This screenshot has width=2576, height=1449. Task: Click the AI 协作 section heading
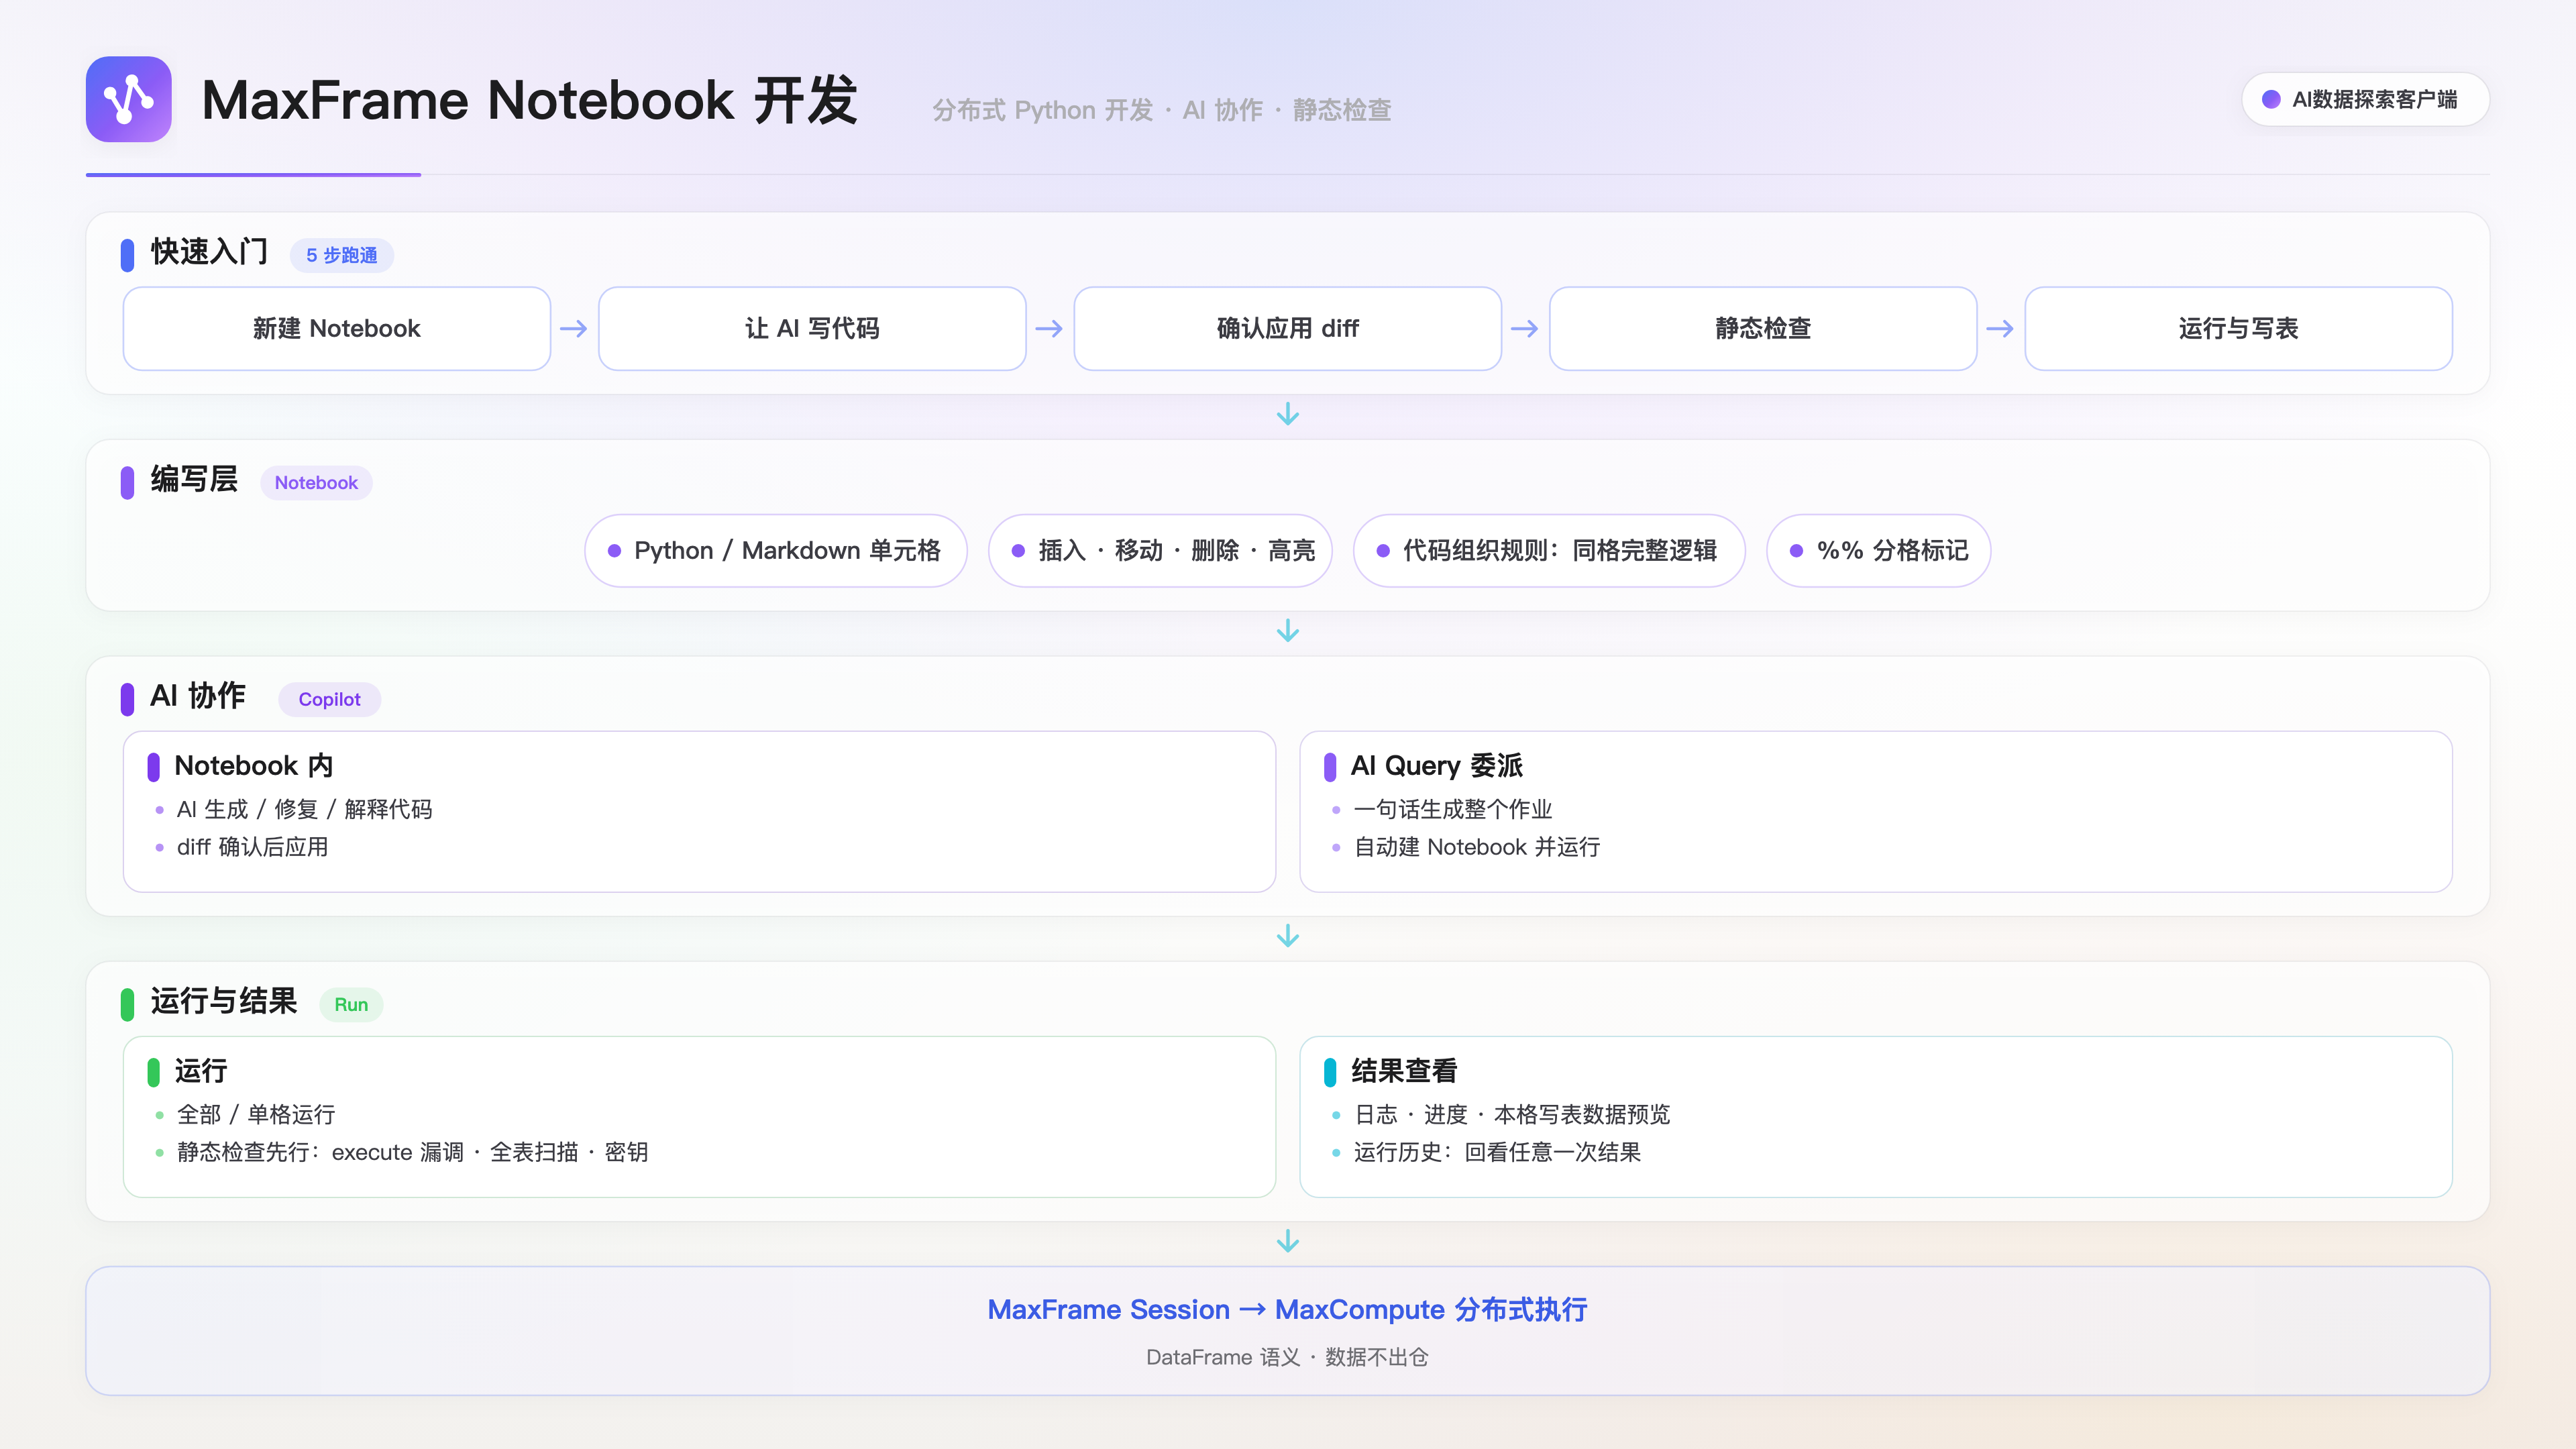pyautogui.click(x=198, y=697)
